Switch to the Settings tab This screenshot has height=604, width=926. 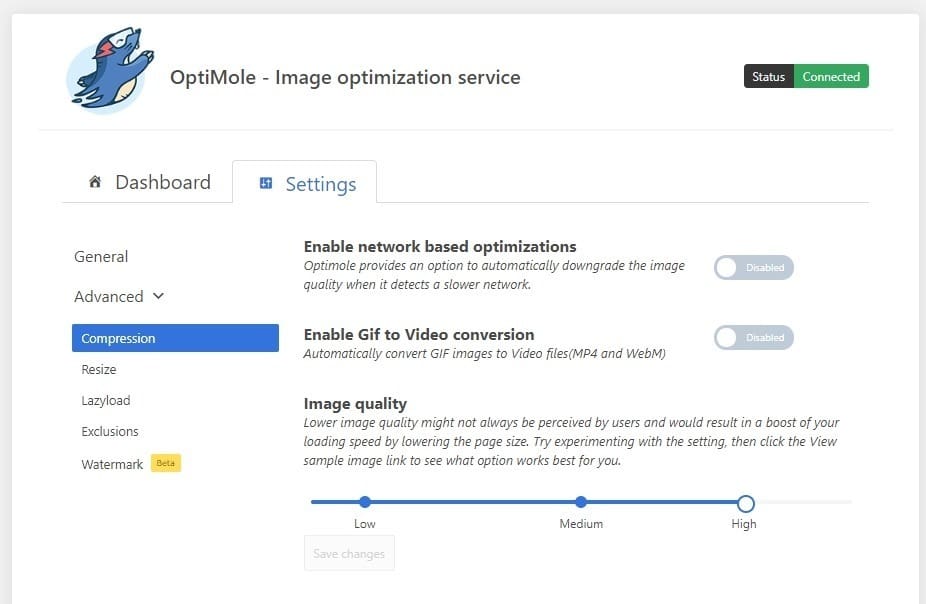[305, 182]
